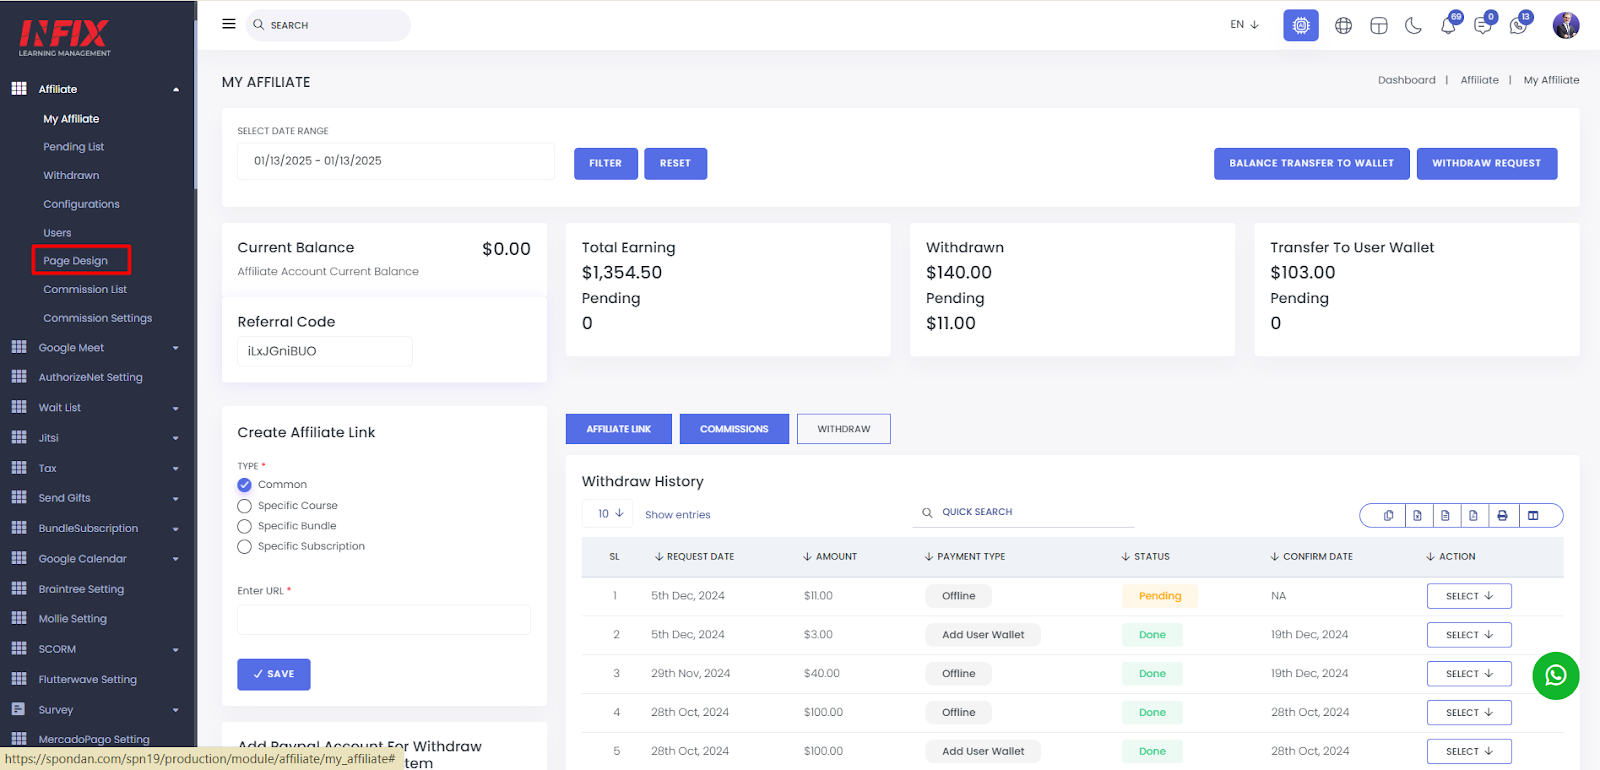Open Select action dropdown for $11.00 row

click(x=1469, y=596)
